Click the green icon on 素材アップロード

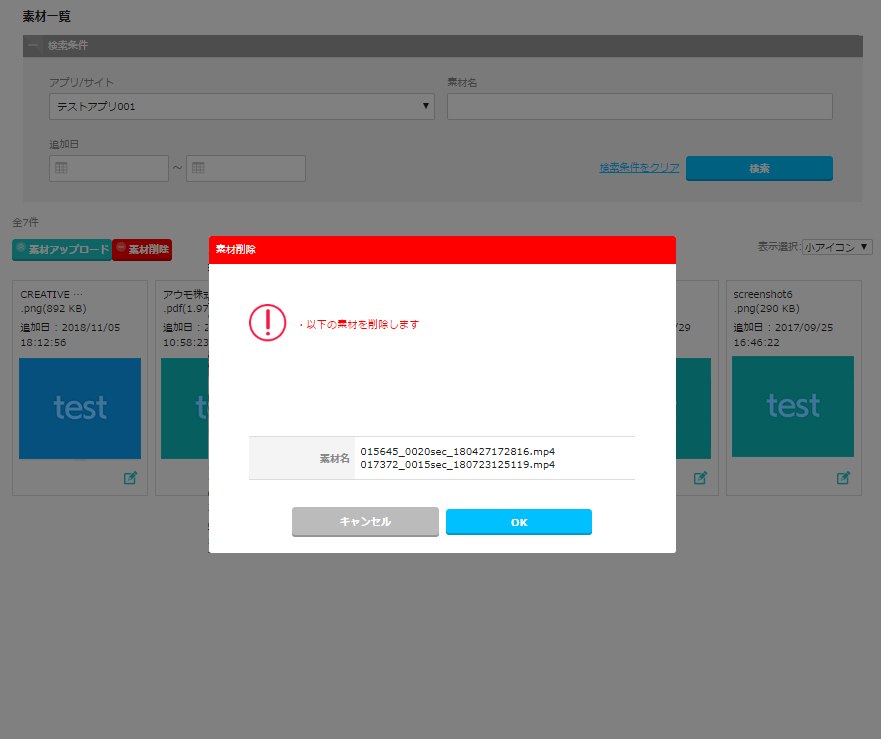tap(21, 248)
